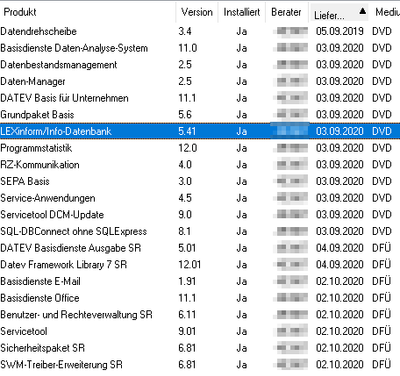This screenshot has width=400, height=376.
Task: Select the RZ-Kommunikation row
Action: [200, 165]
